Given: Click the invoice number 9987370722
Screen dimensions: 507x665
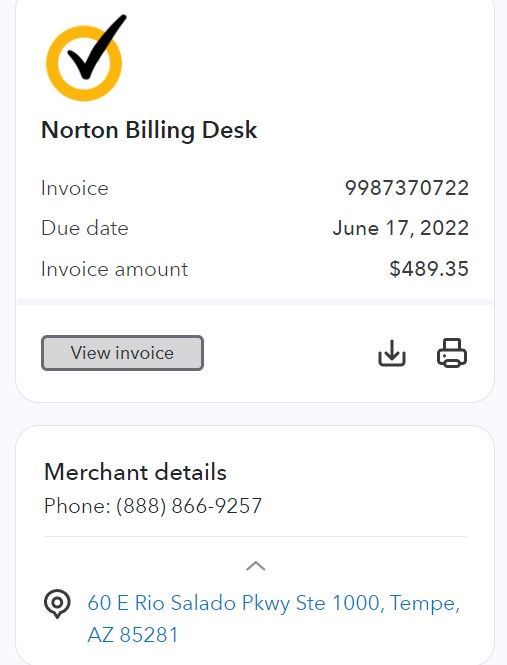Looking at the screenshot, I should (x=407, y=188).
